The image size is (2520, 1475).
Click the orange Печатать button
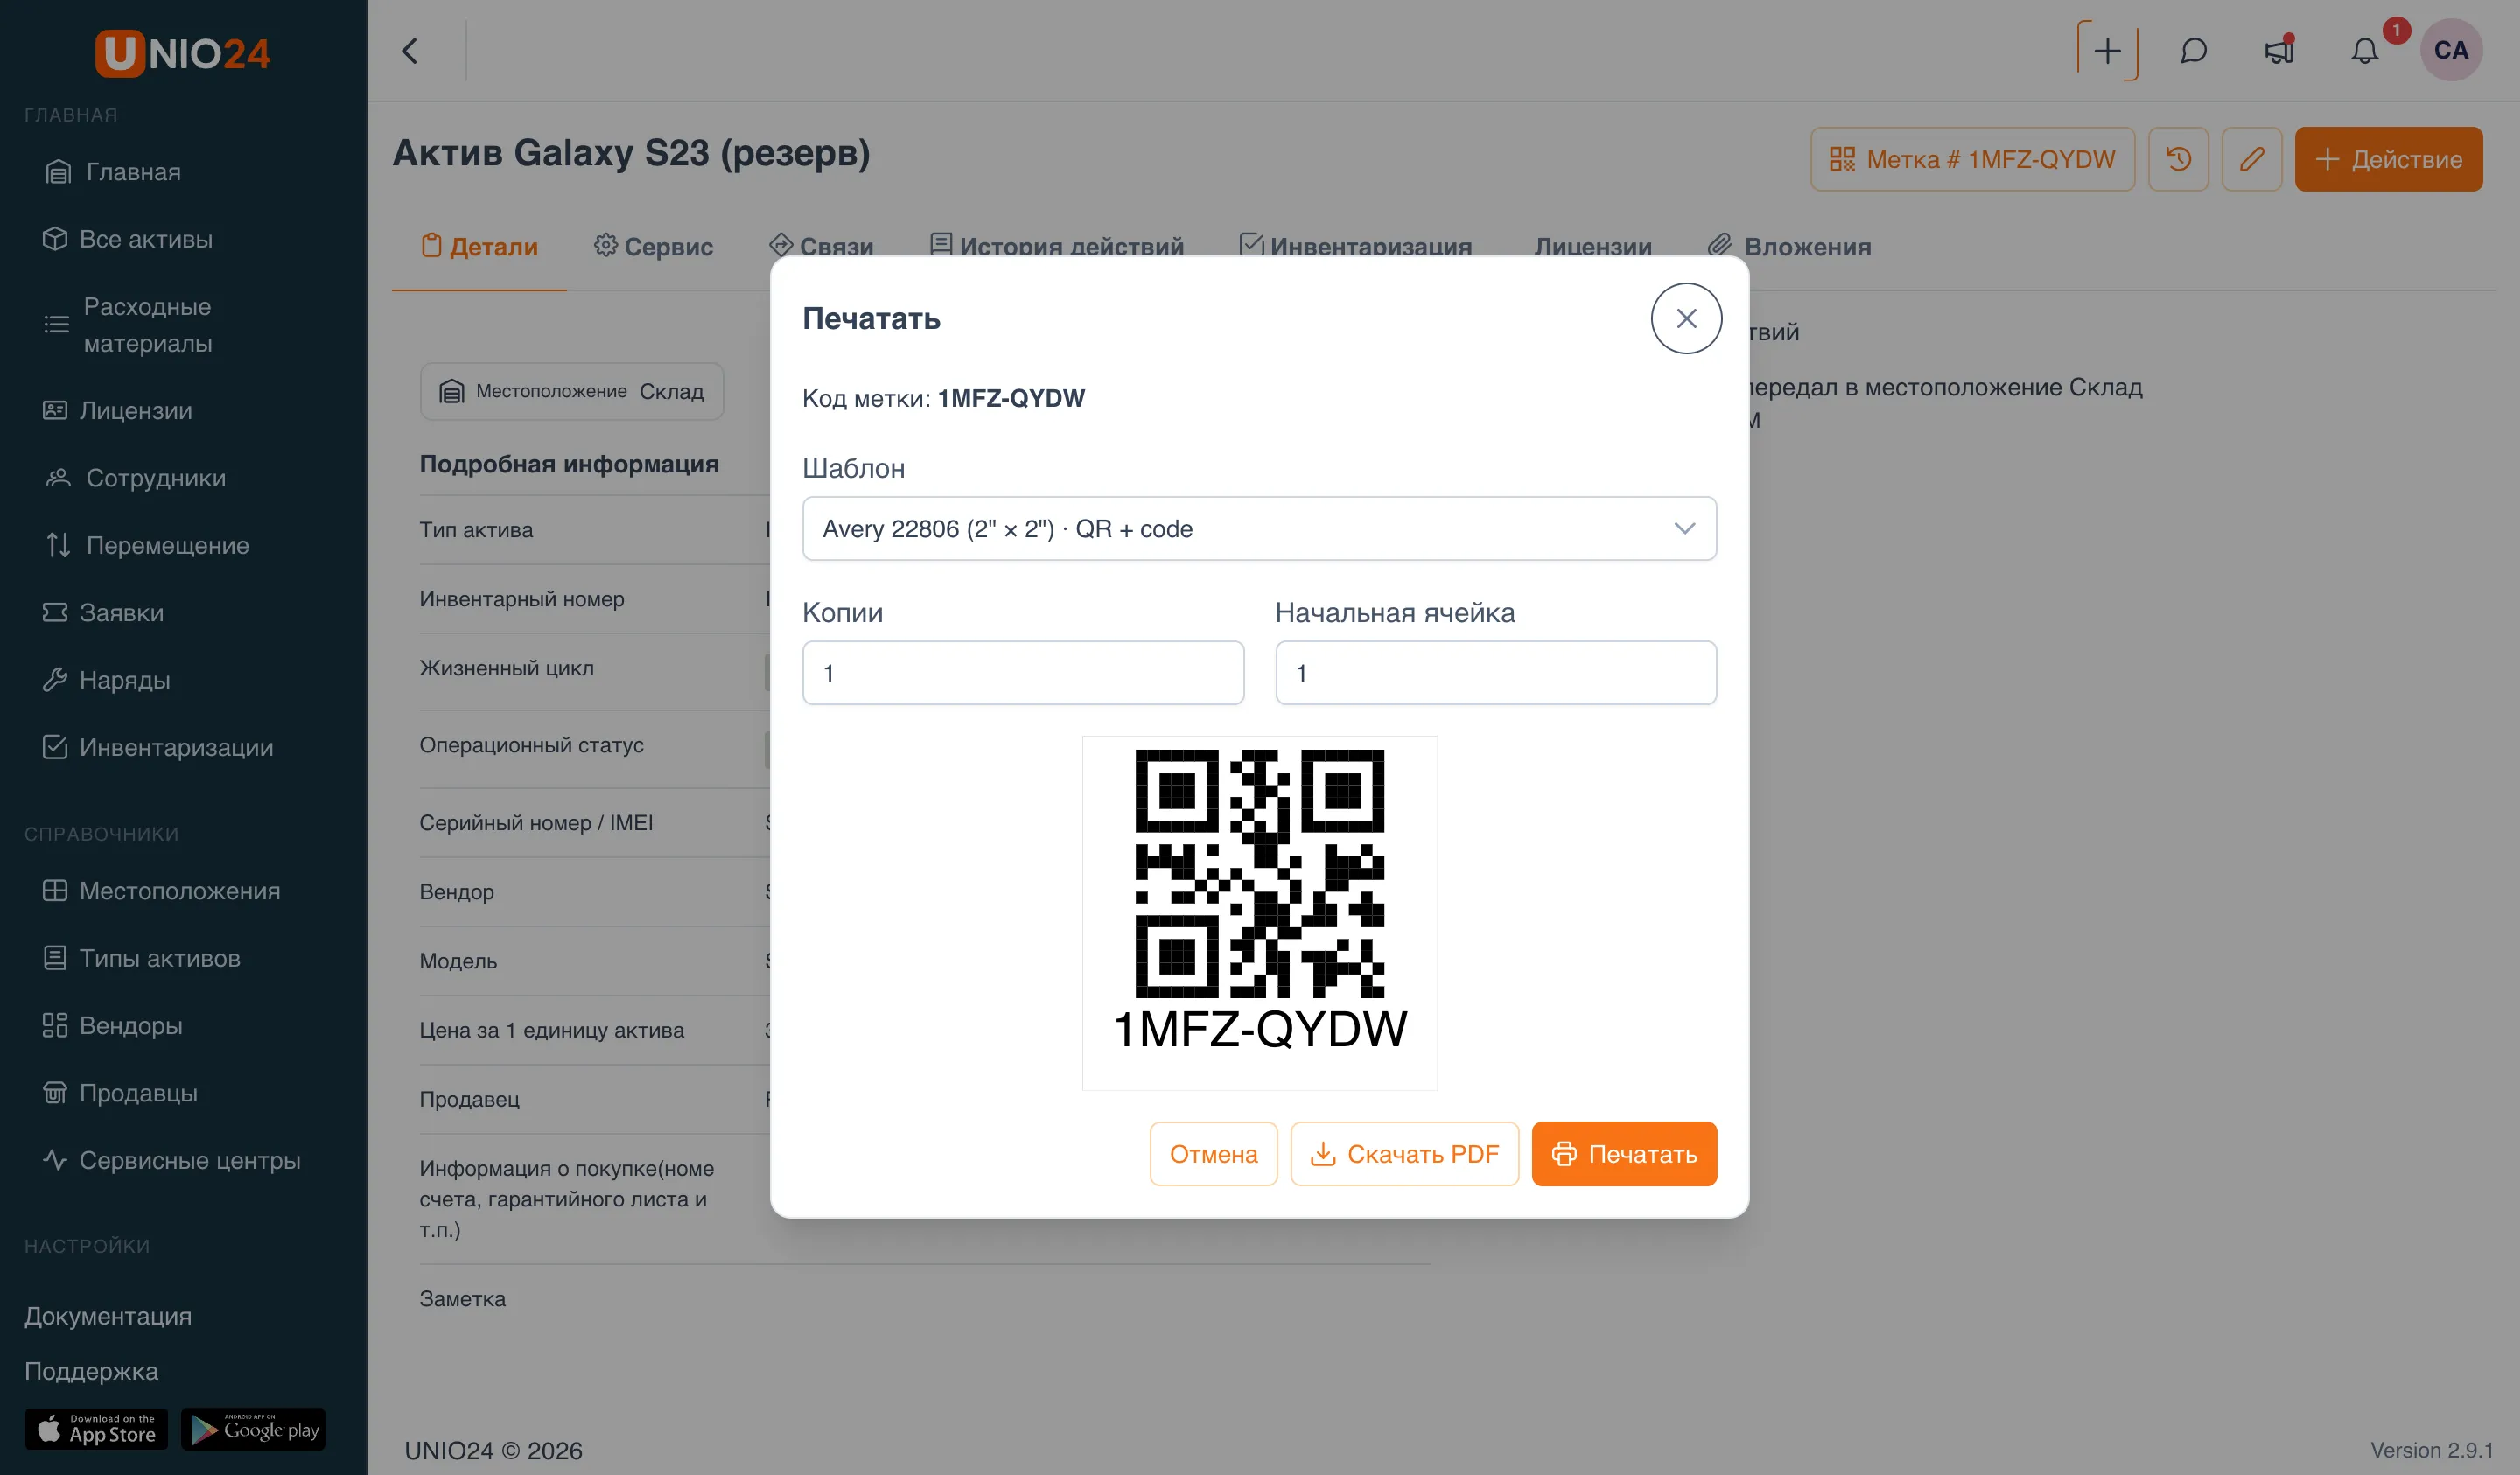point(1624,1153)
